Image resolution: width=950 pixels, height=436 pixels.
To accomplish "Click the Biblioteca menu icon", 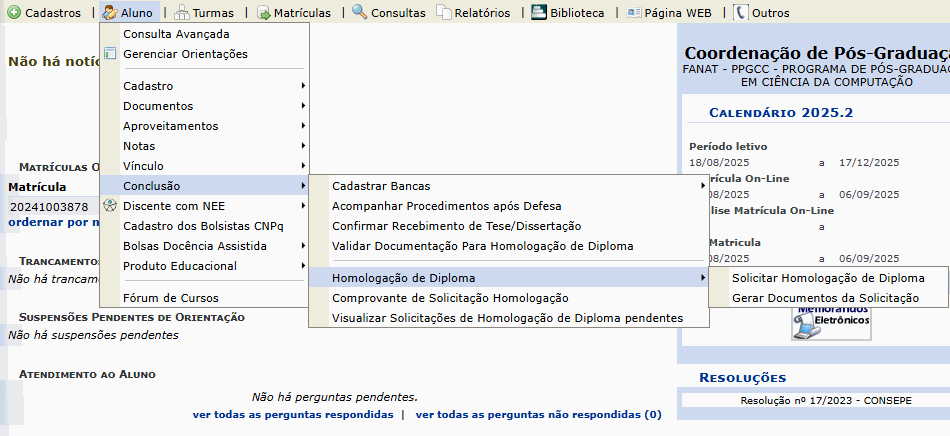I will coord(538,13).
